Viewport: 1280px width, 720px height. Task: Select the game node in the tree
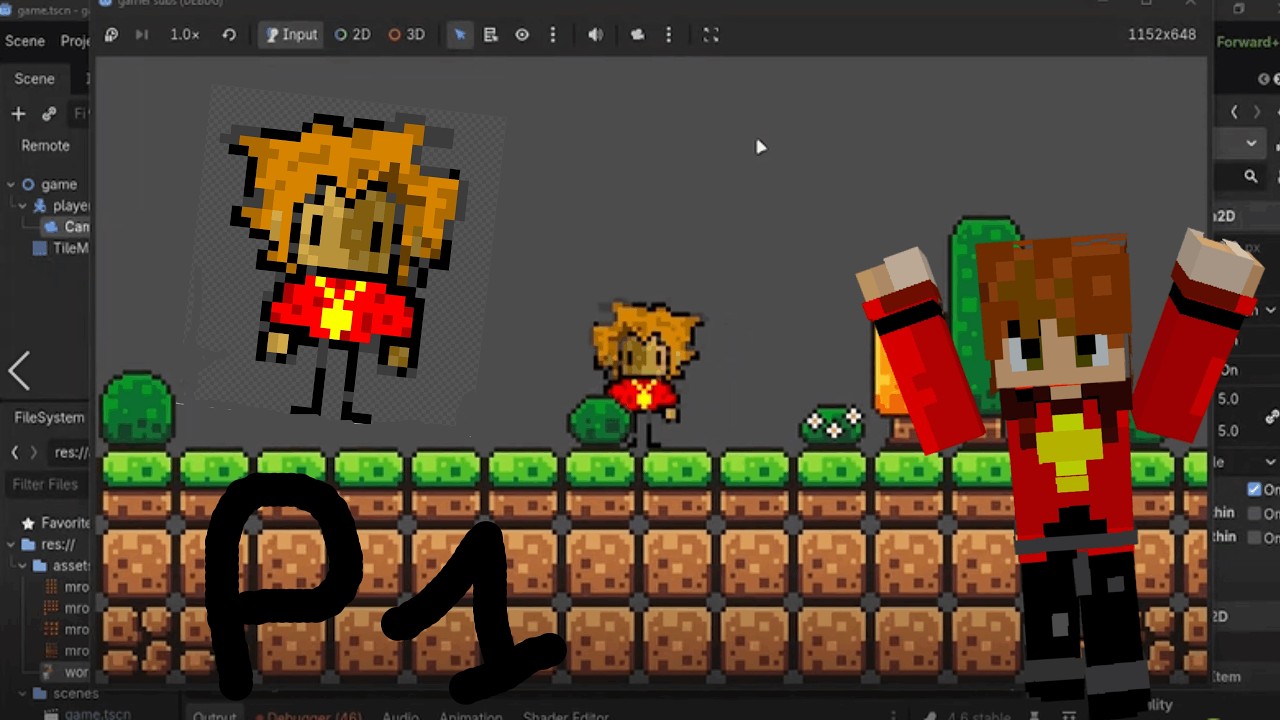point(58,184)
